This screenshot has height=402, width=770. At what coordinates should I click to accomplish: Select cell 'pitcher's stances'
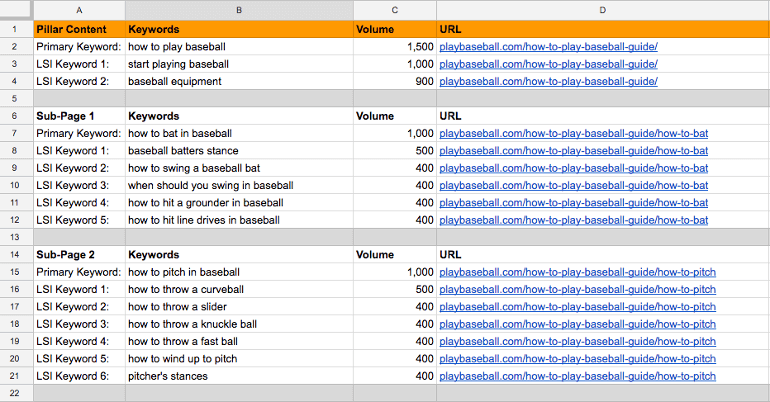click(239, 376)
